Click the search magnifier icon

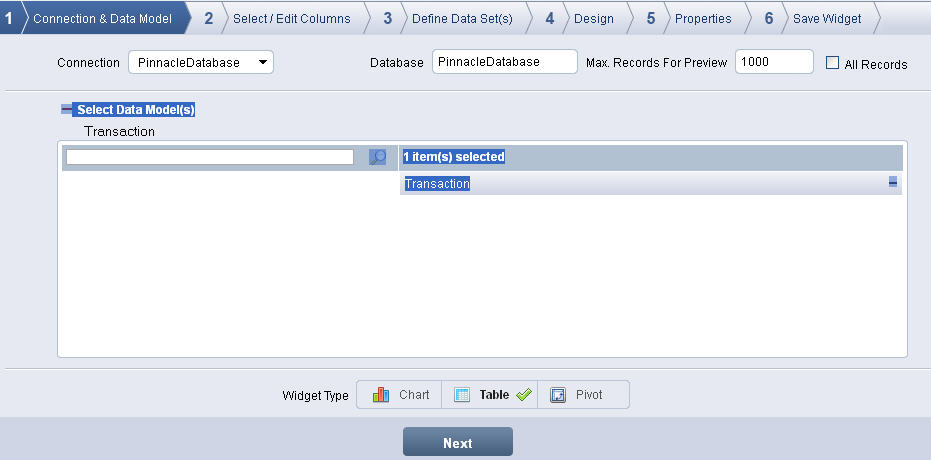point(377,157)
